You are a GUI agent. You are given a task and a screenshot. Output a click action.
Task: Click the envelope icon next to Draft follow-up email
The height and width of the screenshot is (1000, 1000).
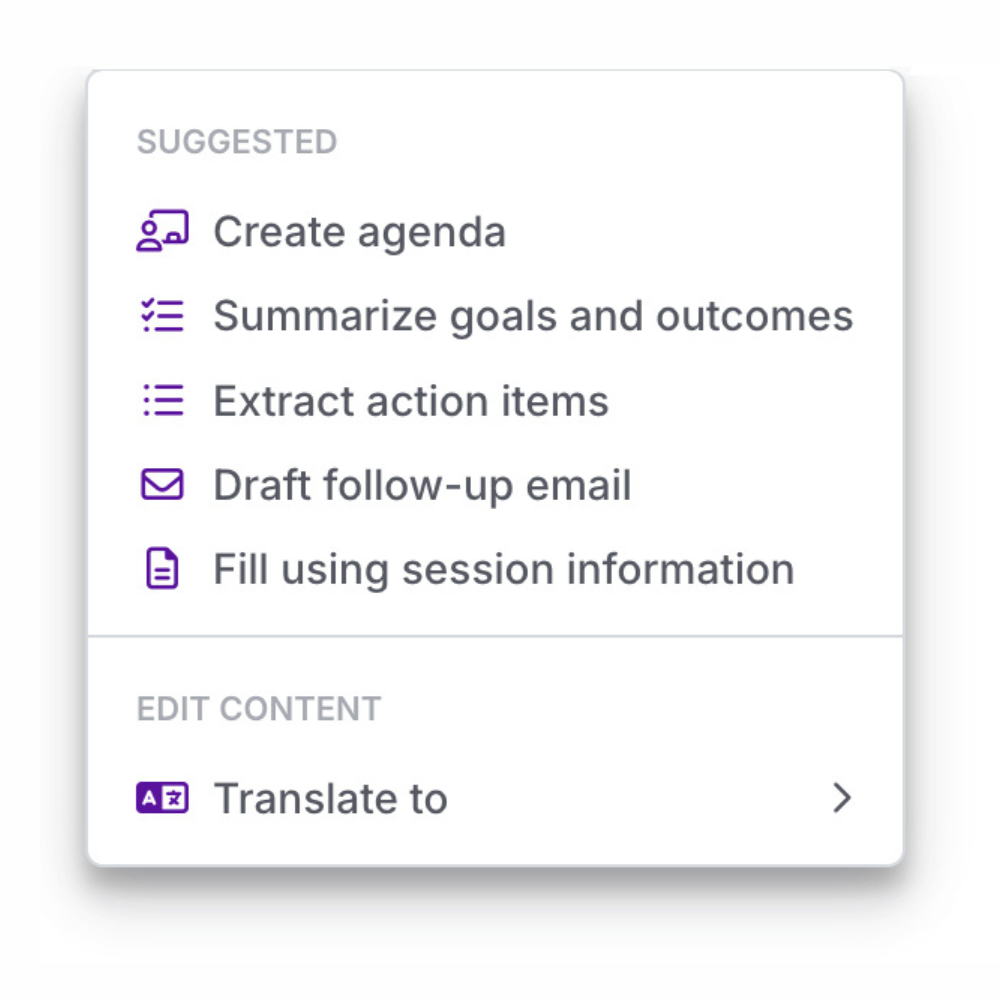161,484
